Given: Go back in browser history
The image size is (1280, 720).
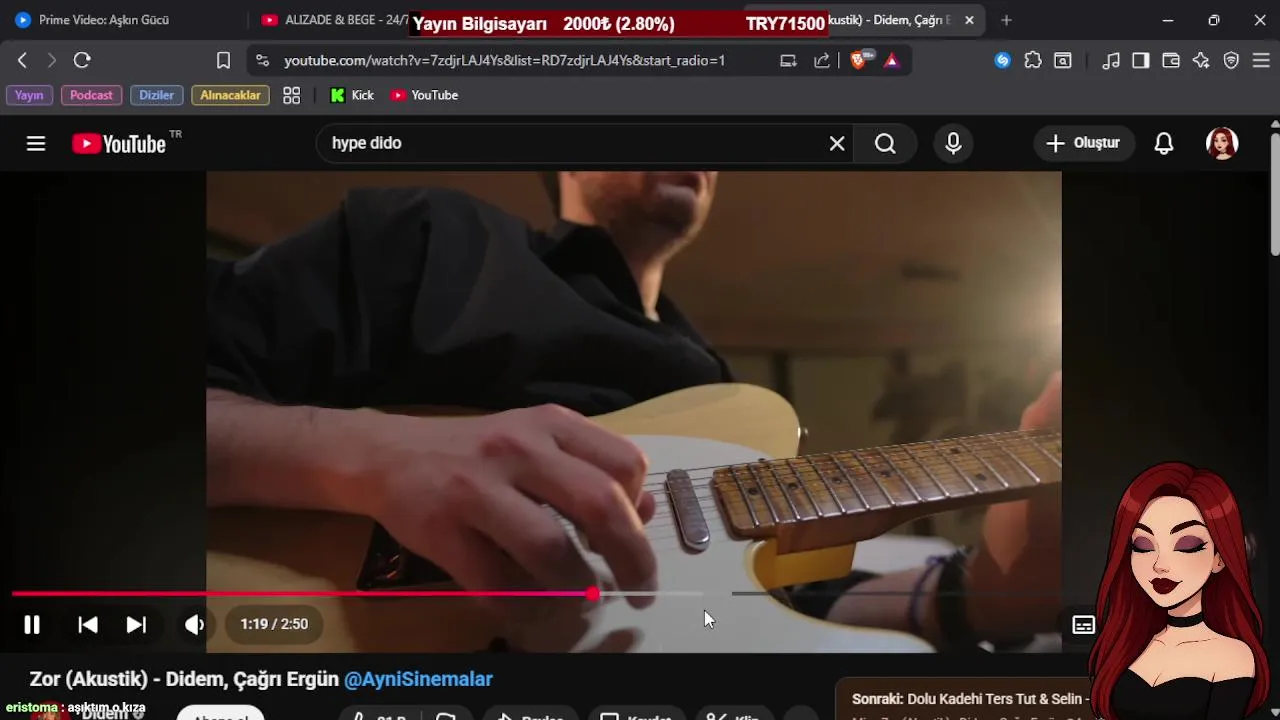Looking at the screenshot, I should point(22,60).
